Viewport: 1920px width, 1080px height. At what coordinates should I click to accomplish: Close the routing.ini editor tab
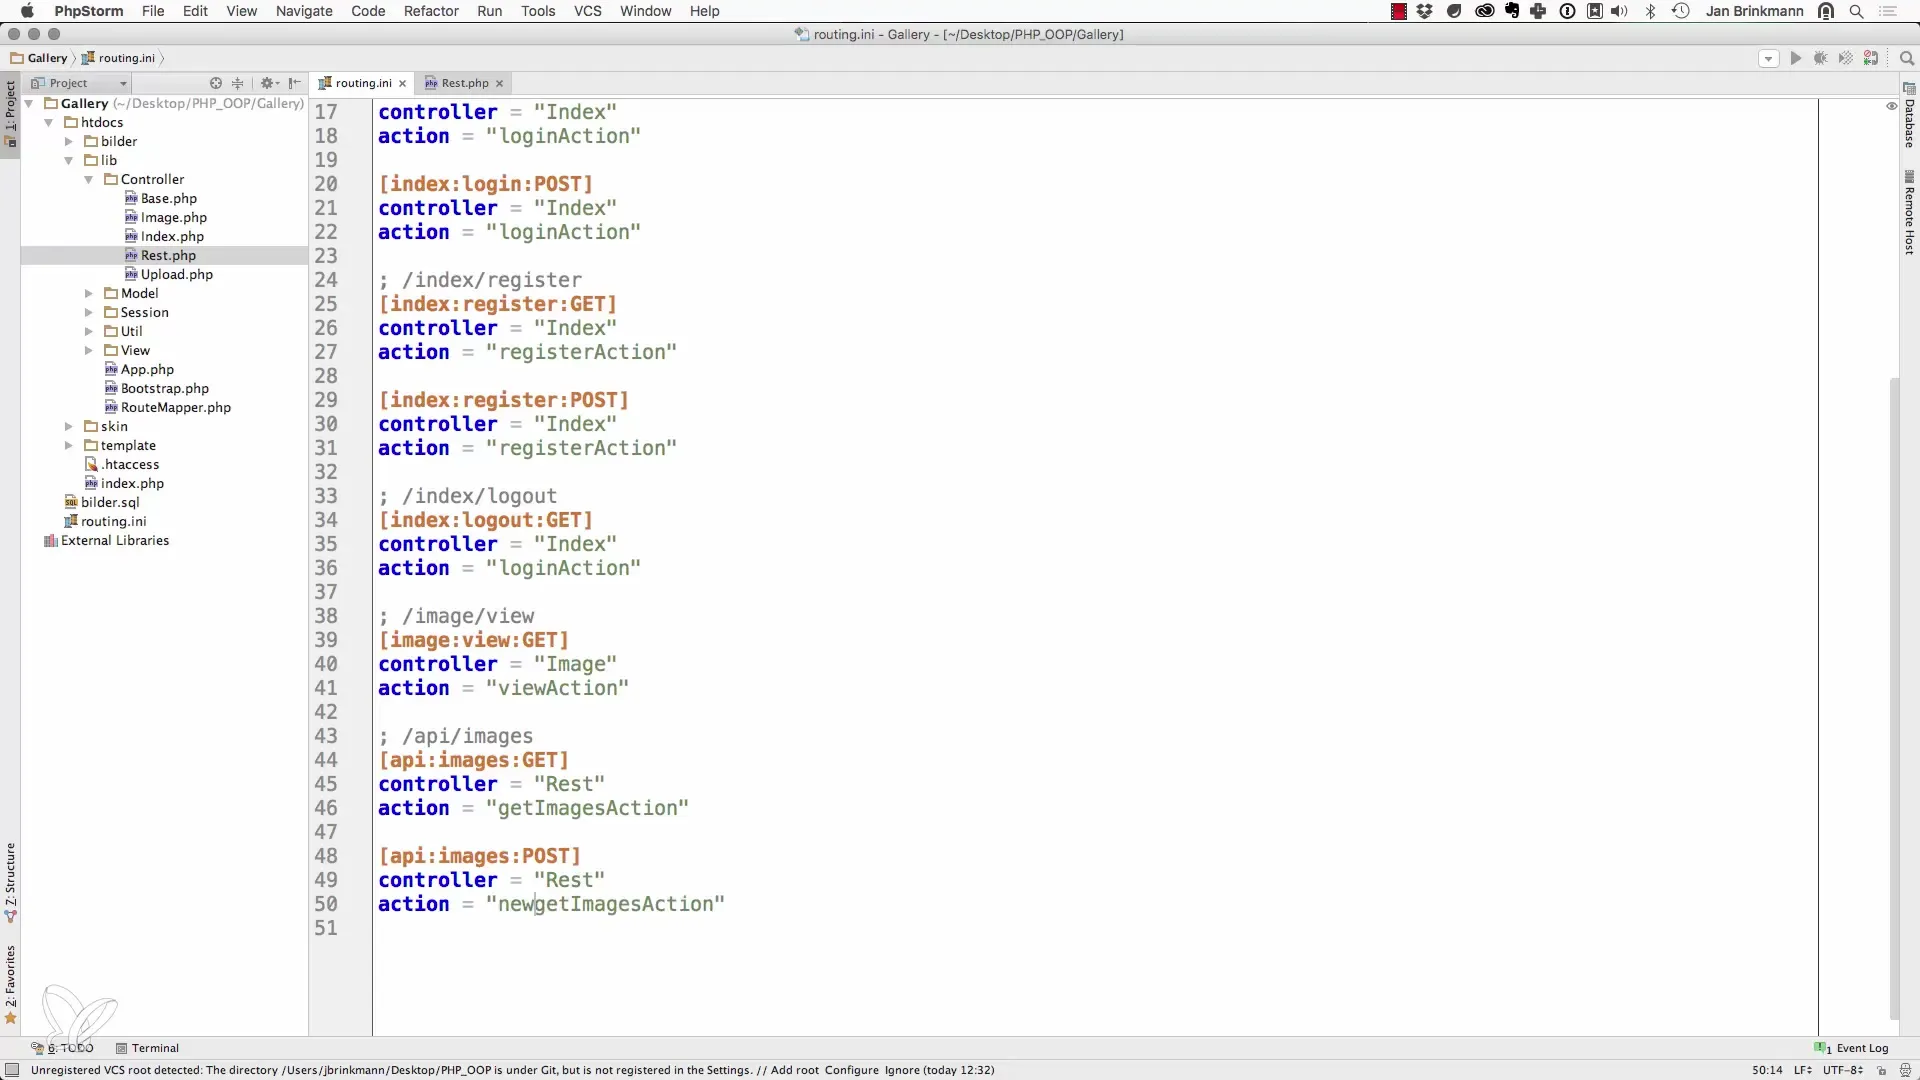pyautogui.click(x=402, y=84)
